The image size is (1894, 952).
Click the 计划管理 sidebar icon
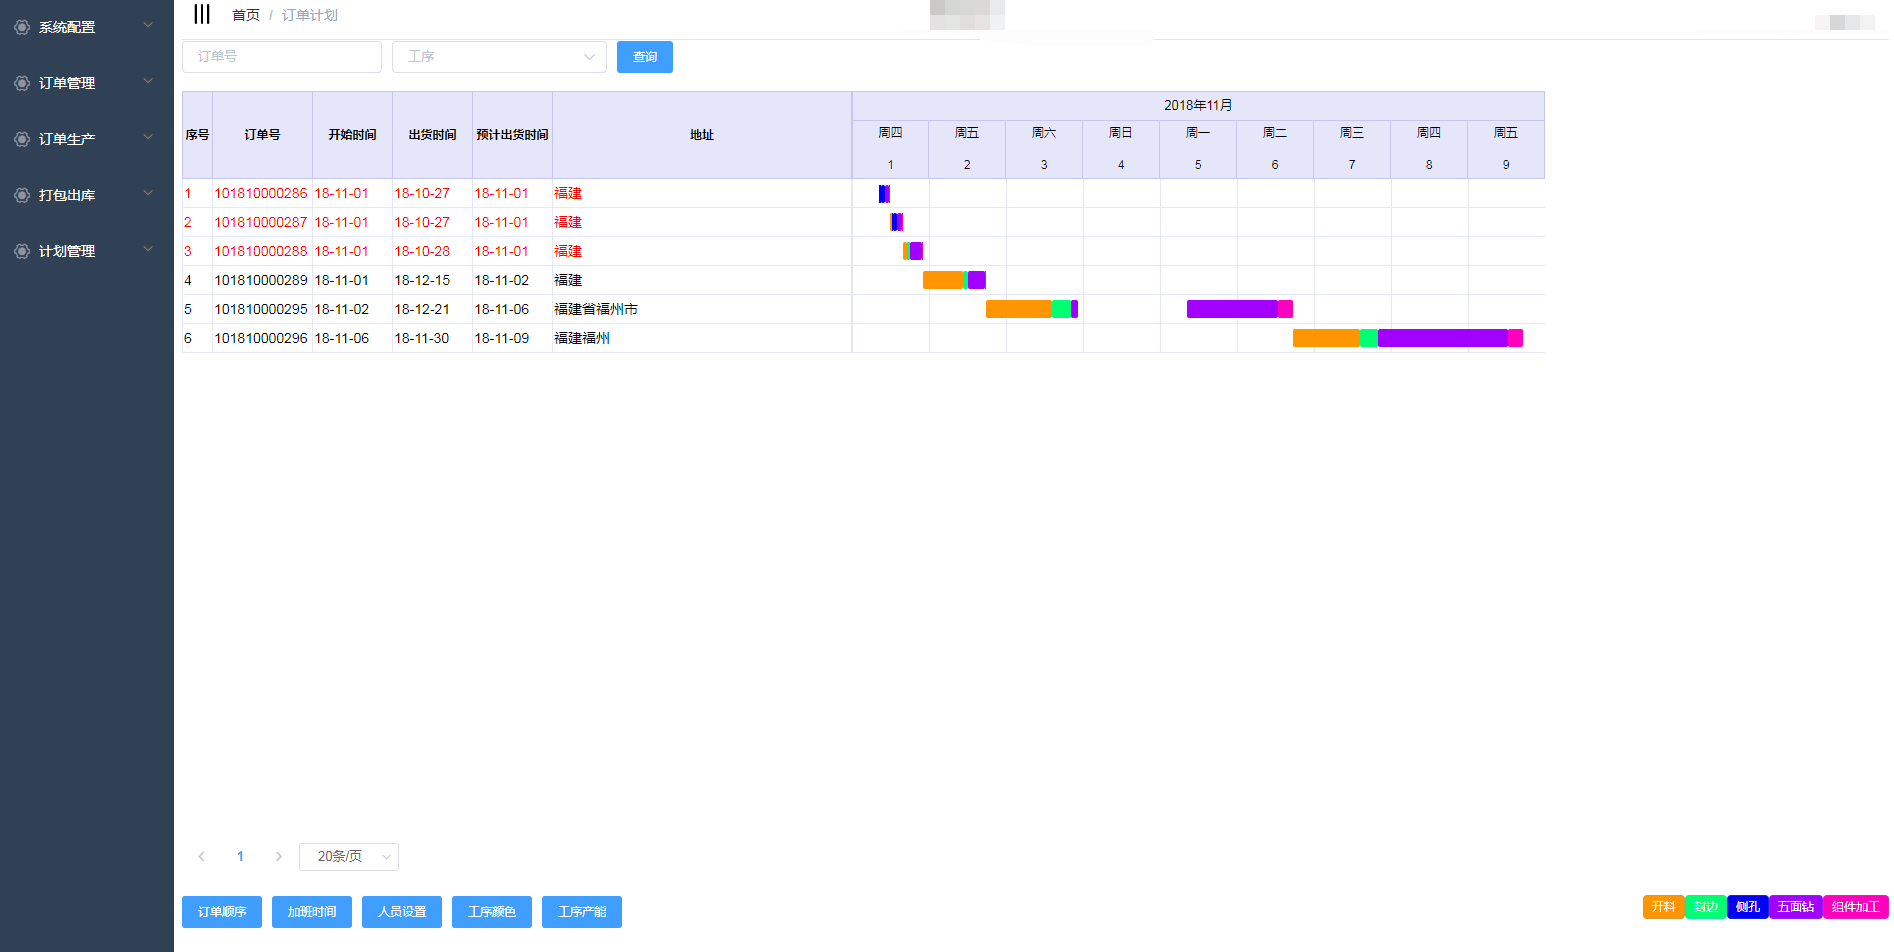pyautogui.click(x=22, y=251)
